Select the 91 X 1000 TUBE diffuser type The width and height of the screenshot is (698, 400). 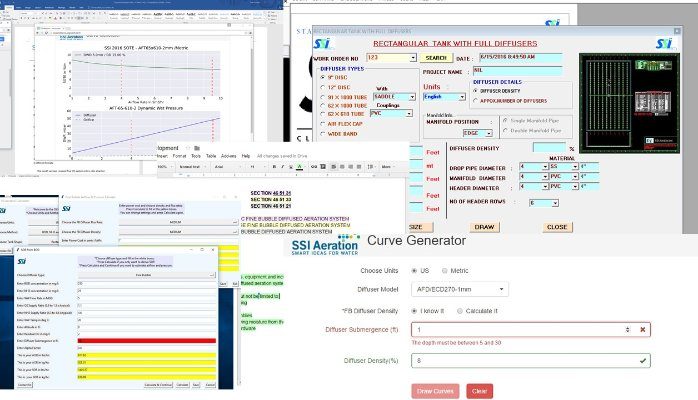coord(323,97)
